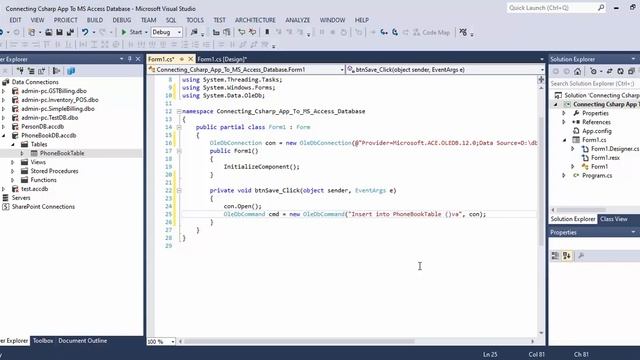This screenshot has width=640, height=360.
Task: Expand the Views folder node
Action: click(x=13, y=162)
